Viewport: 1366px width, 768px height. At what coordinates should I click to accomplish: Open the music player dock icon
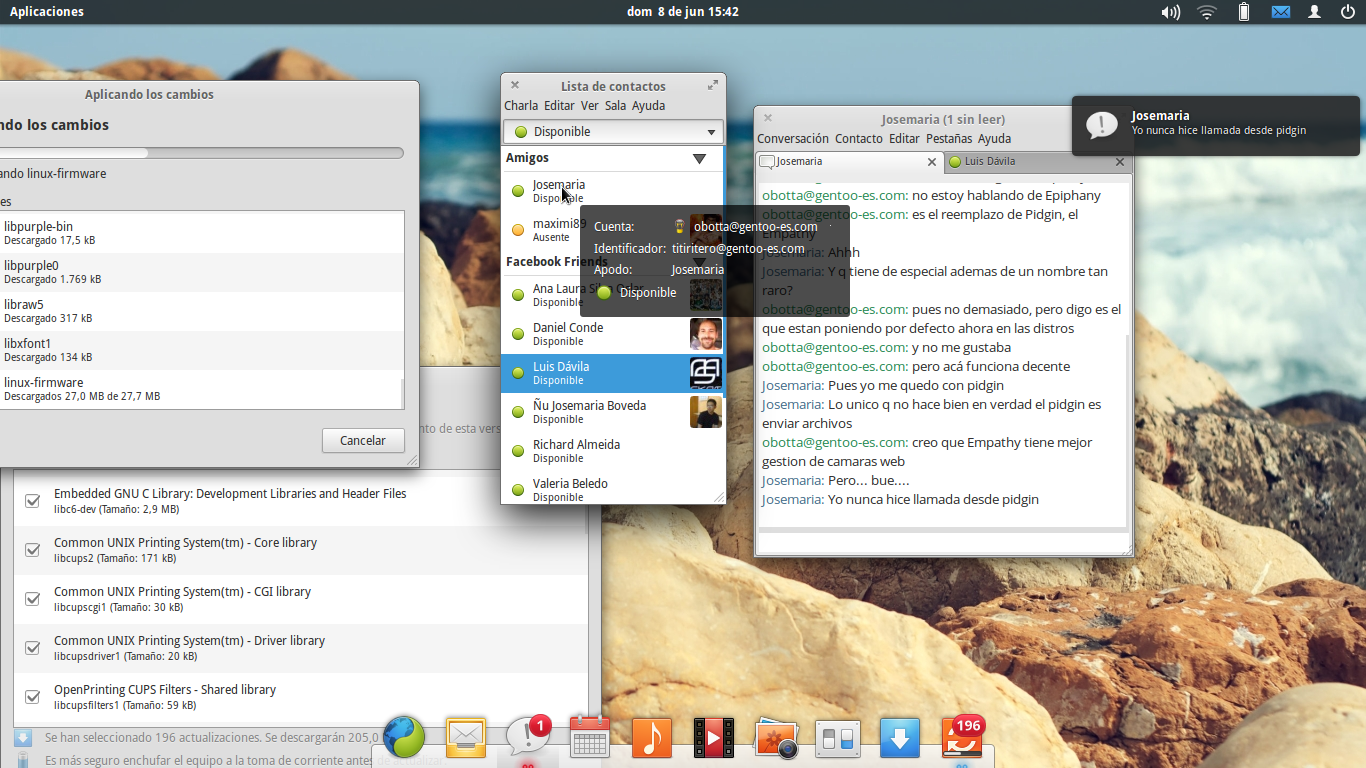(652, 738)
